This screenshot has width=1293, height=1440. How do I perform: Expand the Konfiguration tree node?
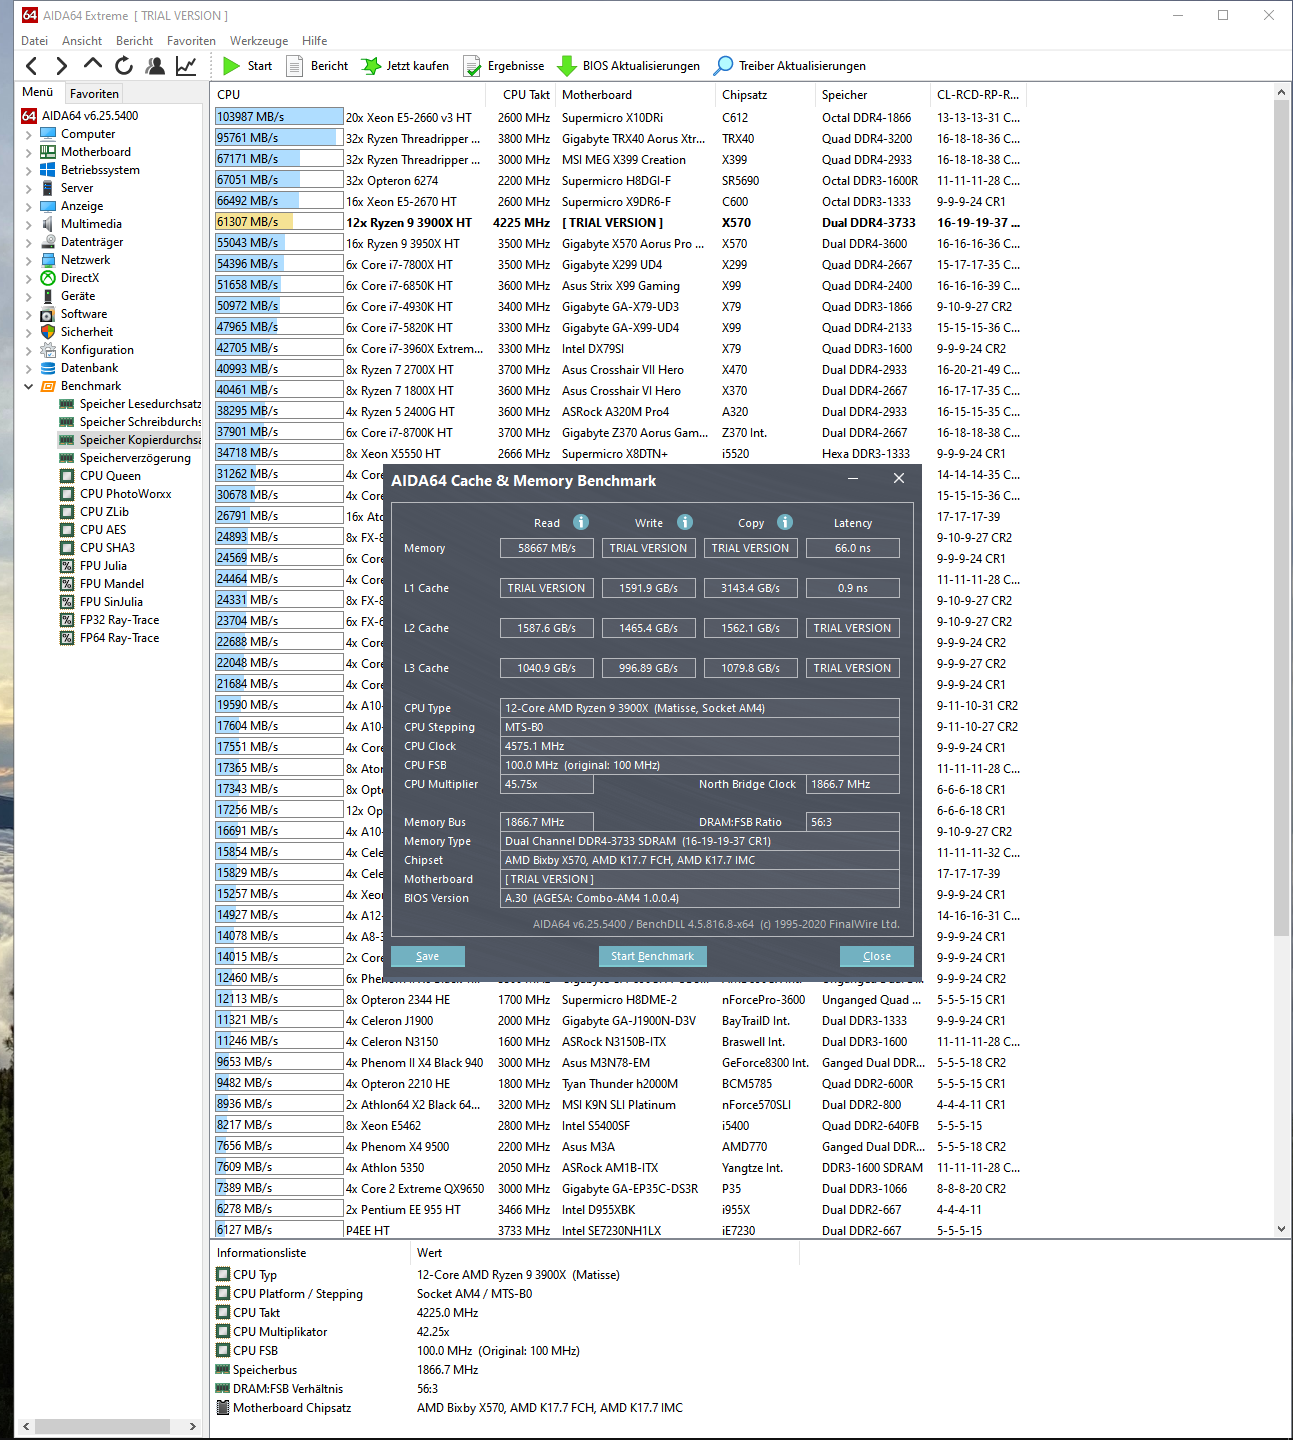28,350
